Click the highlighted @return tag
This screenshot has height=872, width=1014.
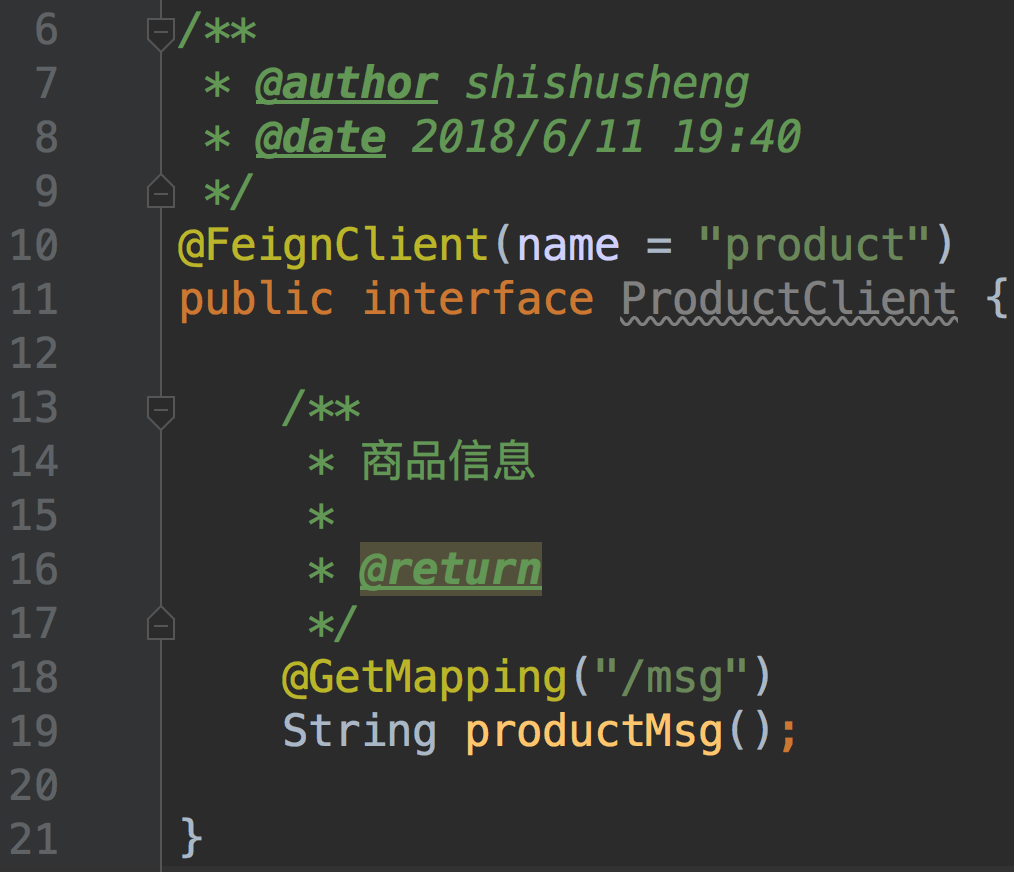(450, 570)
